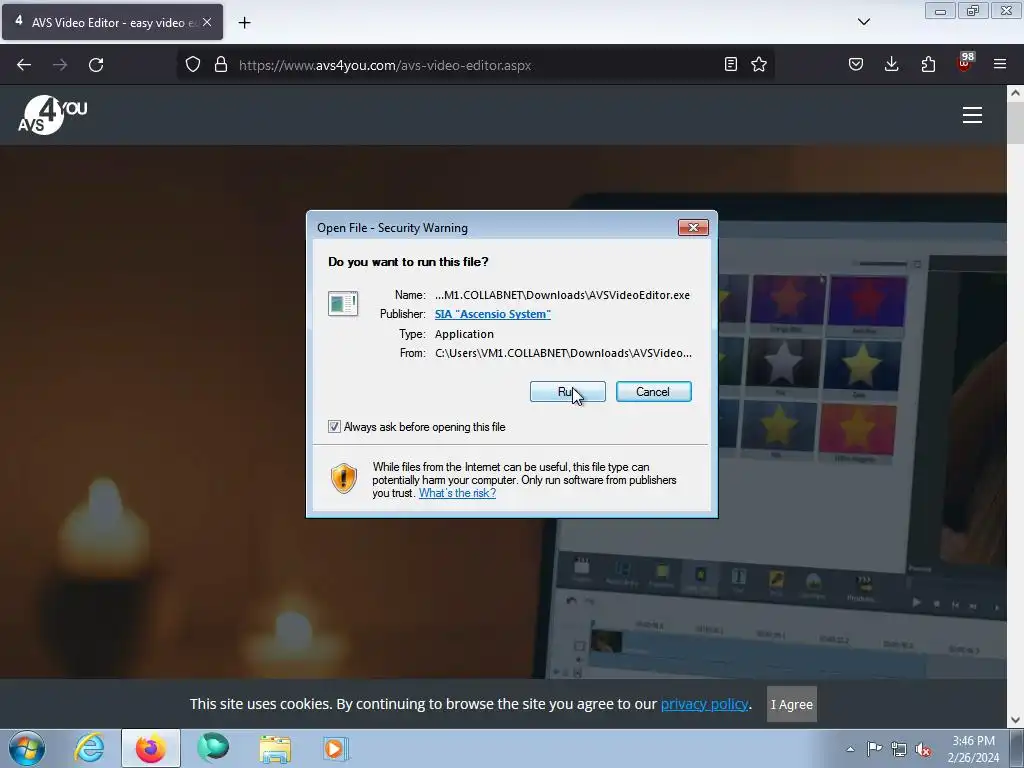Open the AVS4YOU site hamburger menu
Image resolution: width=1024 pixels, height=768 pixels.
click(x=972, y=115)
